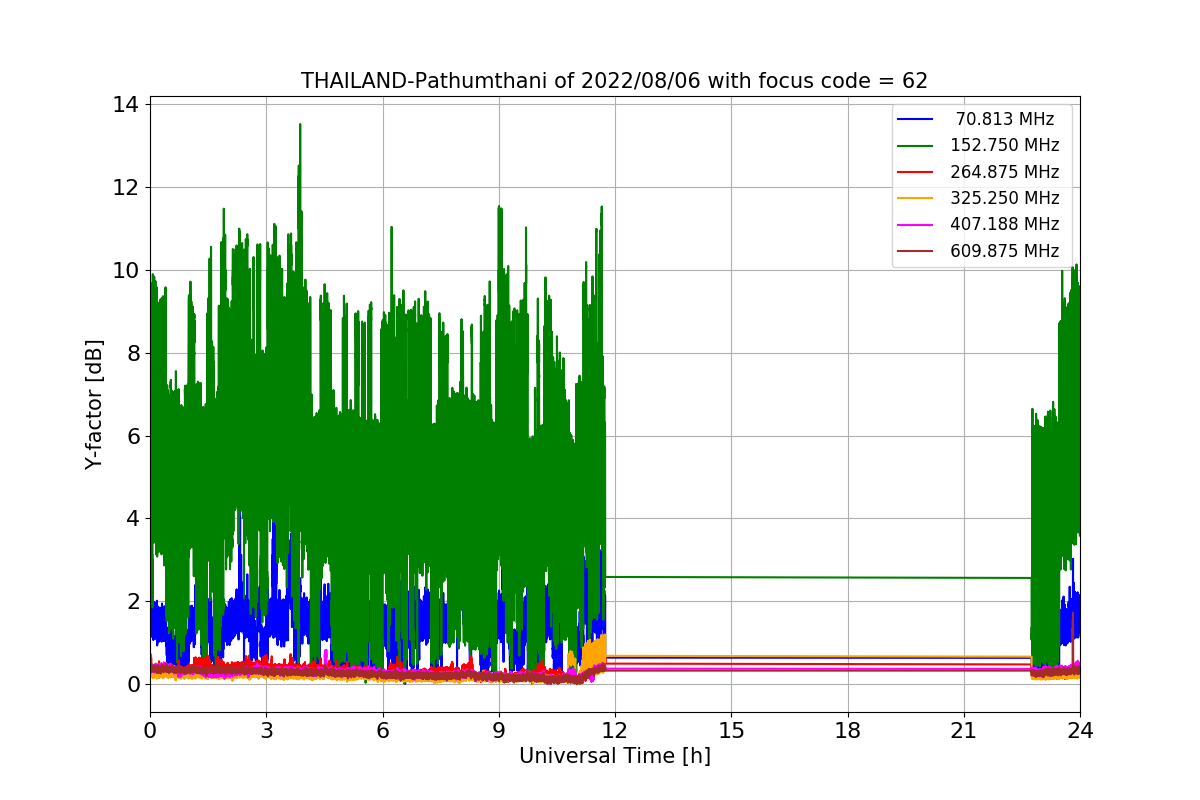The image size is (1200, 800).
Task: Click the green legend line for 152.750 MHz
Action: coord(915,146)
